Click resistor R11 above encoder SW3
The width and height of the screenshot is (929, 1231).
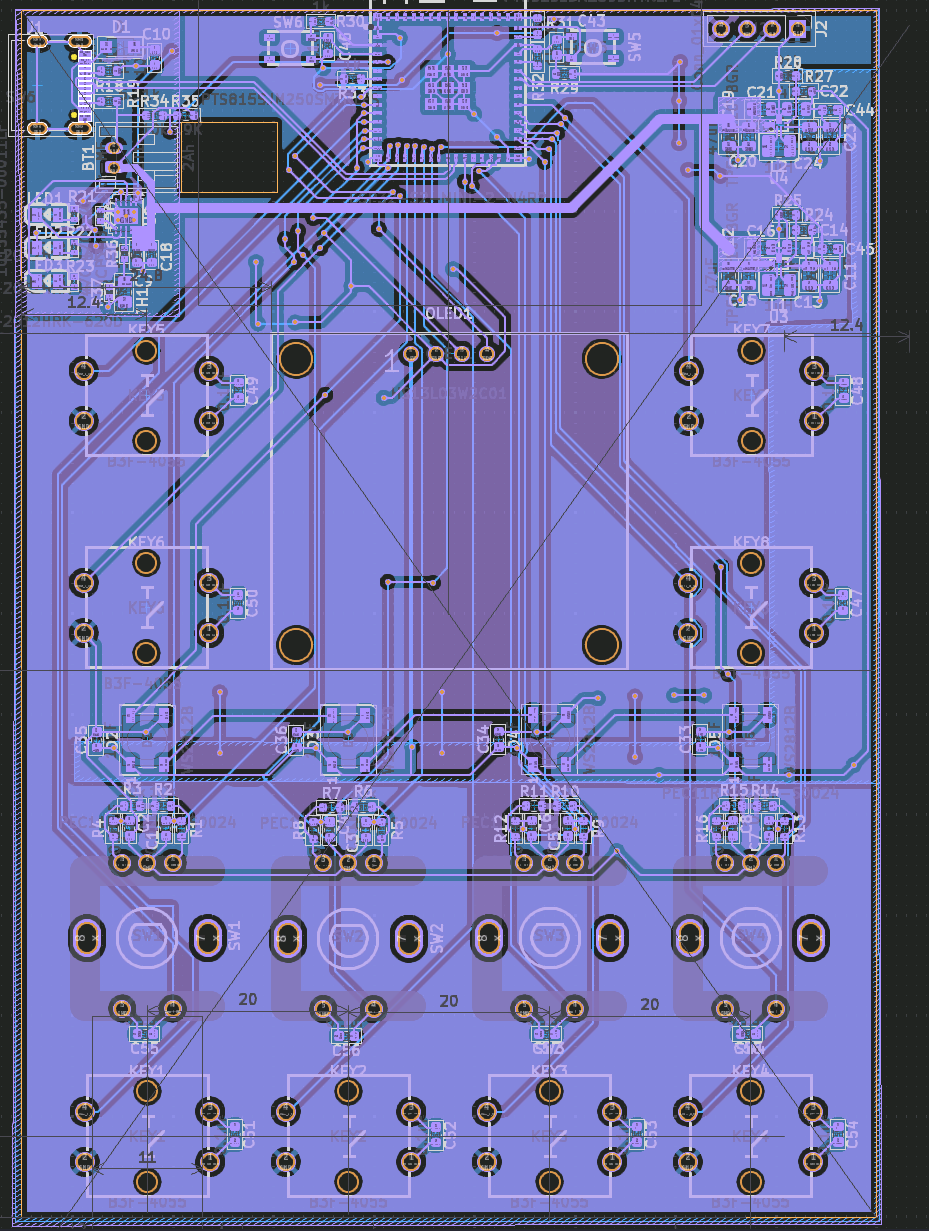point(530,805)
